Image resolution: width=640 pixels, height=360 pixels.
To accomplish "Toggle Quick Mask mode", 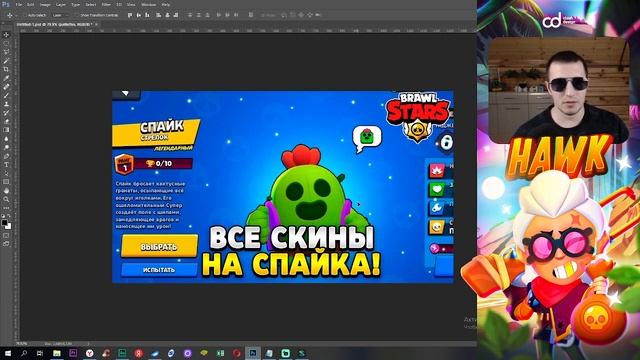I will coord(6,236).
